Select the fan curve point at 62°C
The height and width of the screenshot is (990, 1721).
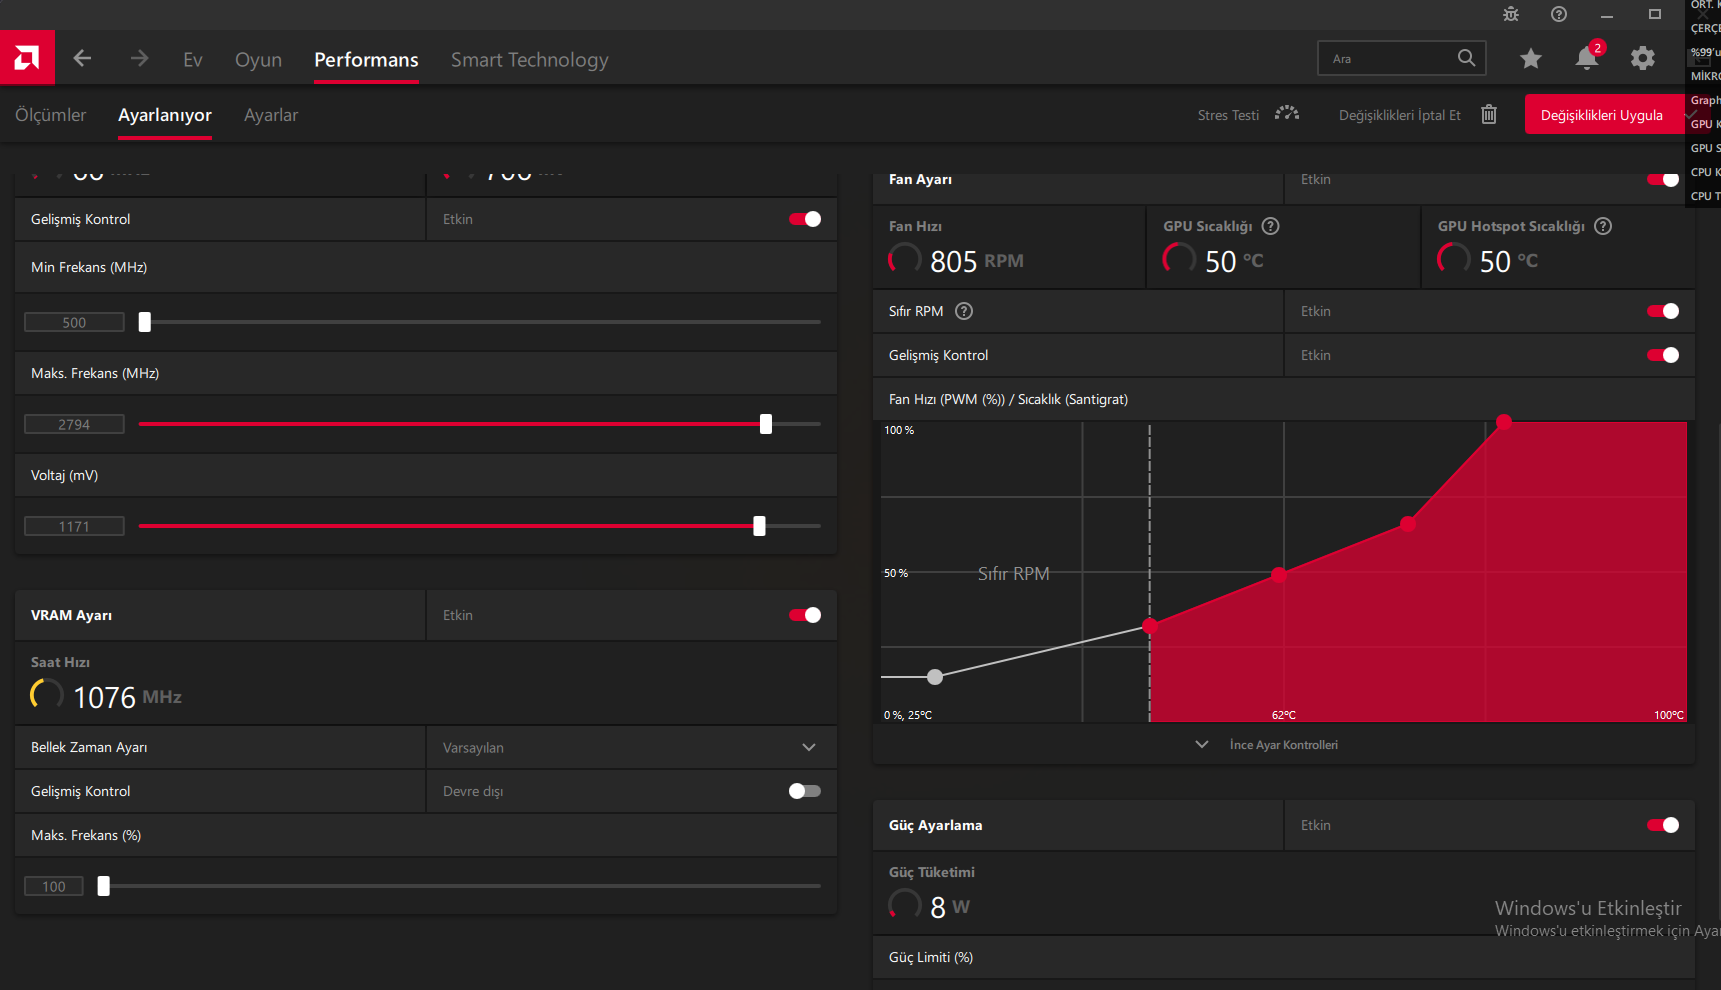[x=1279, y=574]
